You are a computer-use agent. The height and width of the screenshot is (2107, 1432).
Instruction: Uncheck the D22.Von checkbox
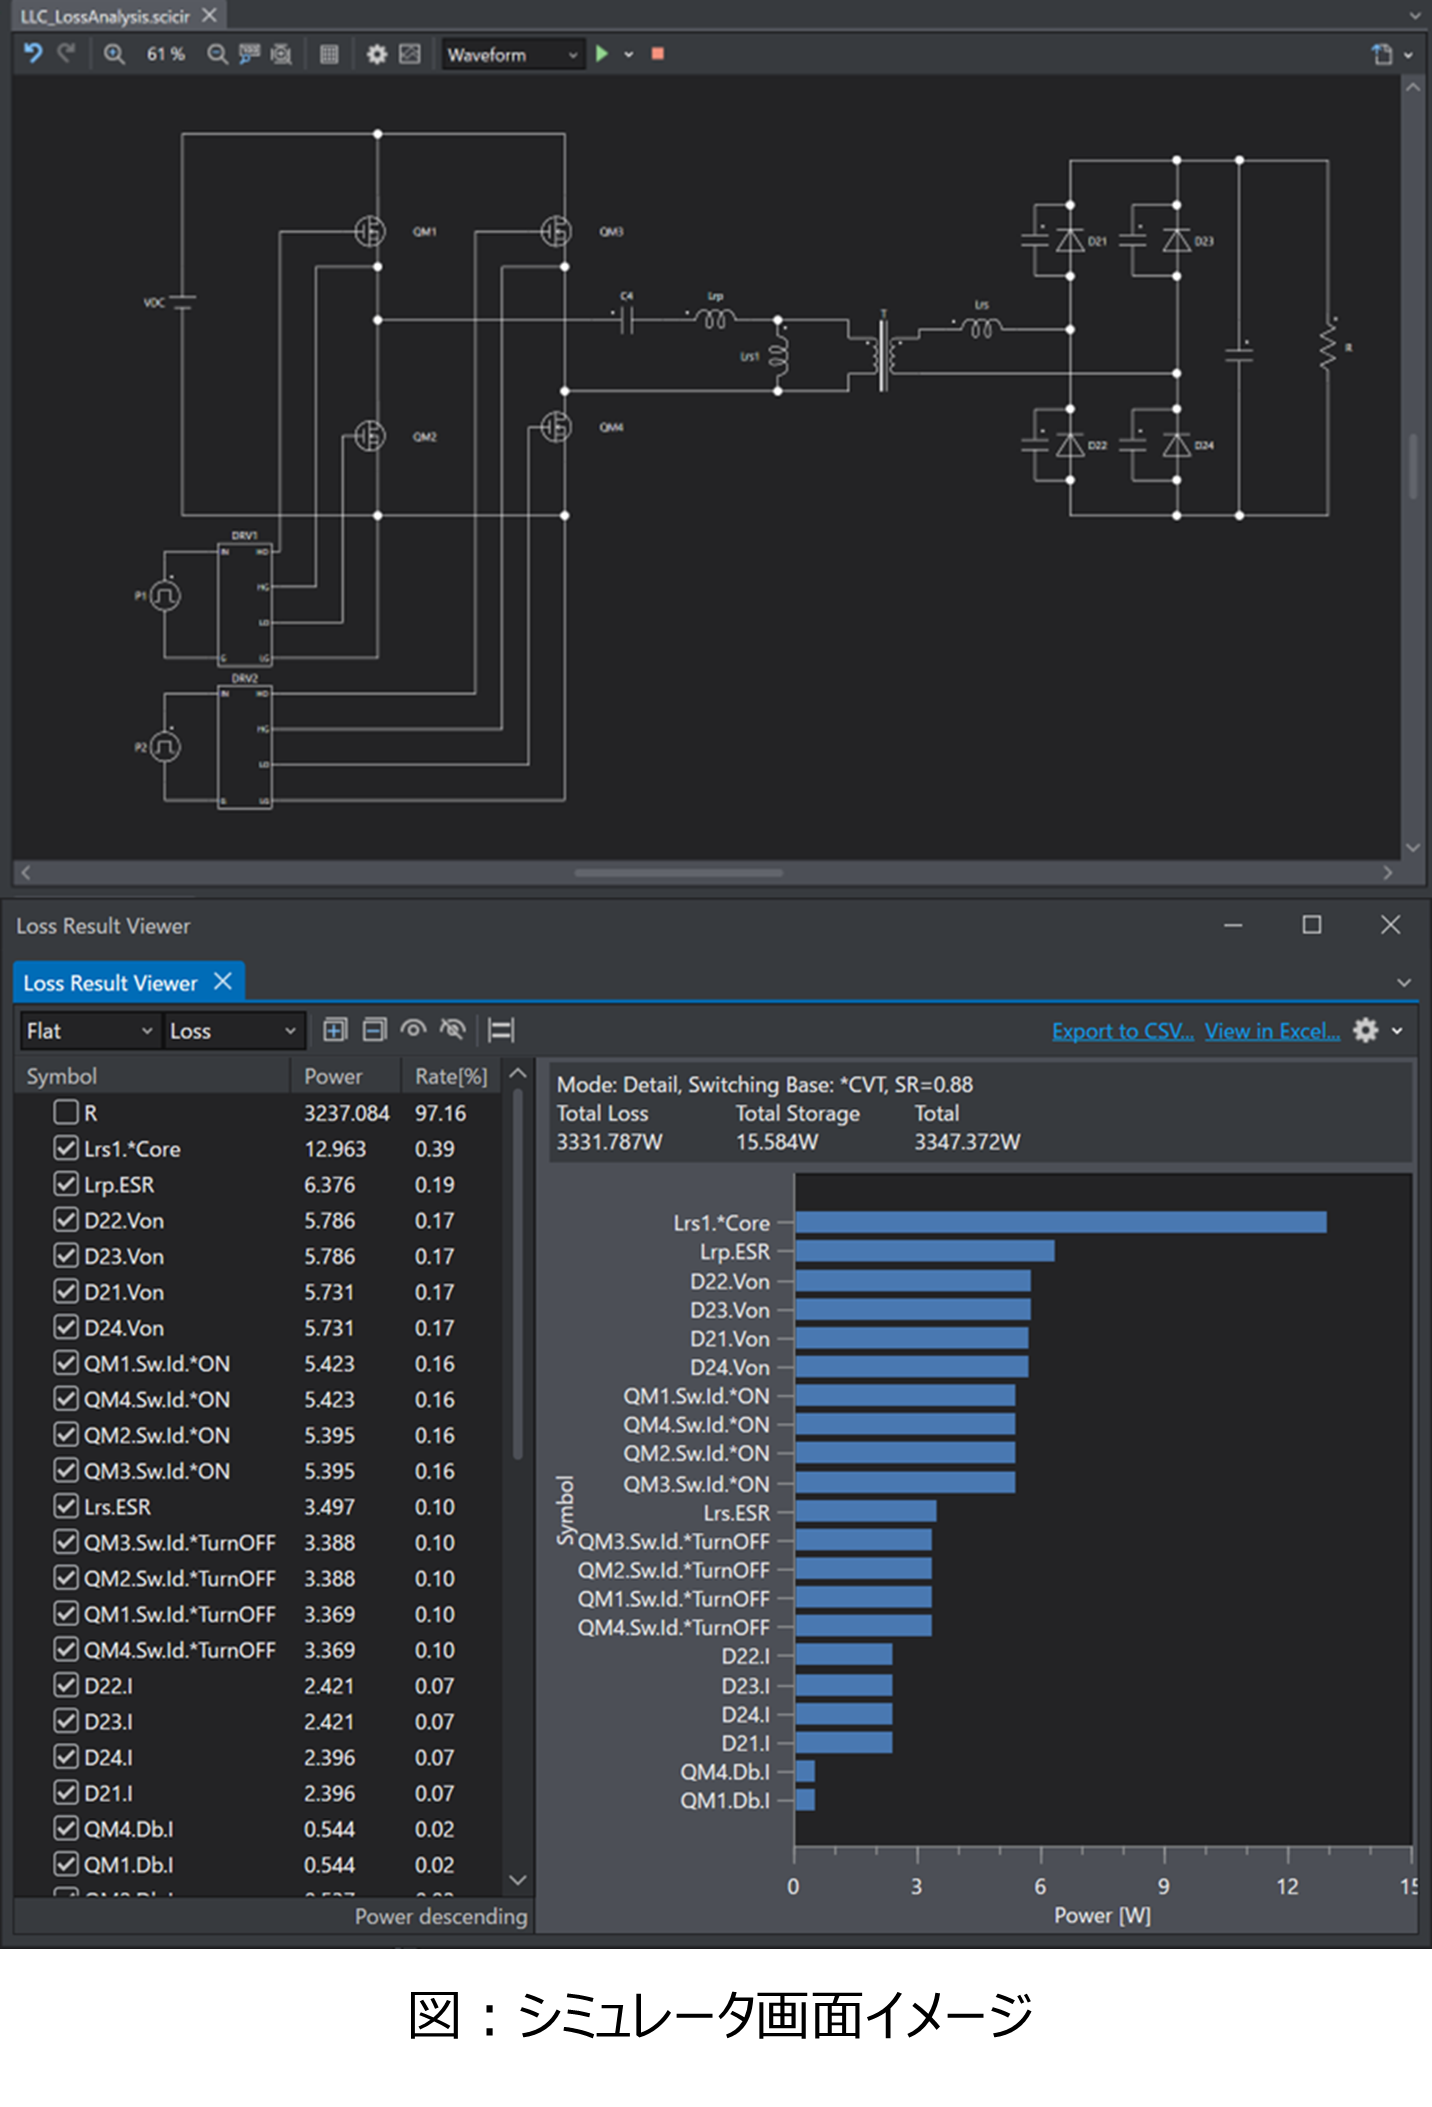66,1220
